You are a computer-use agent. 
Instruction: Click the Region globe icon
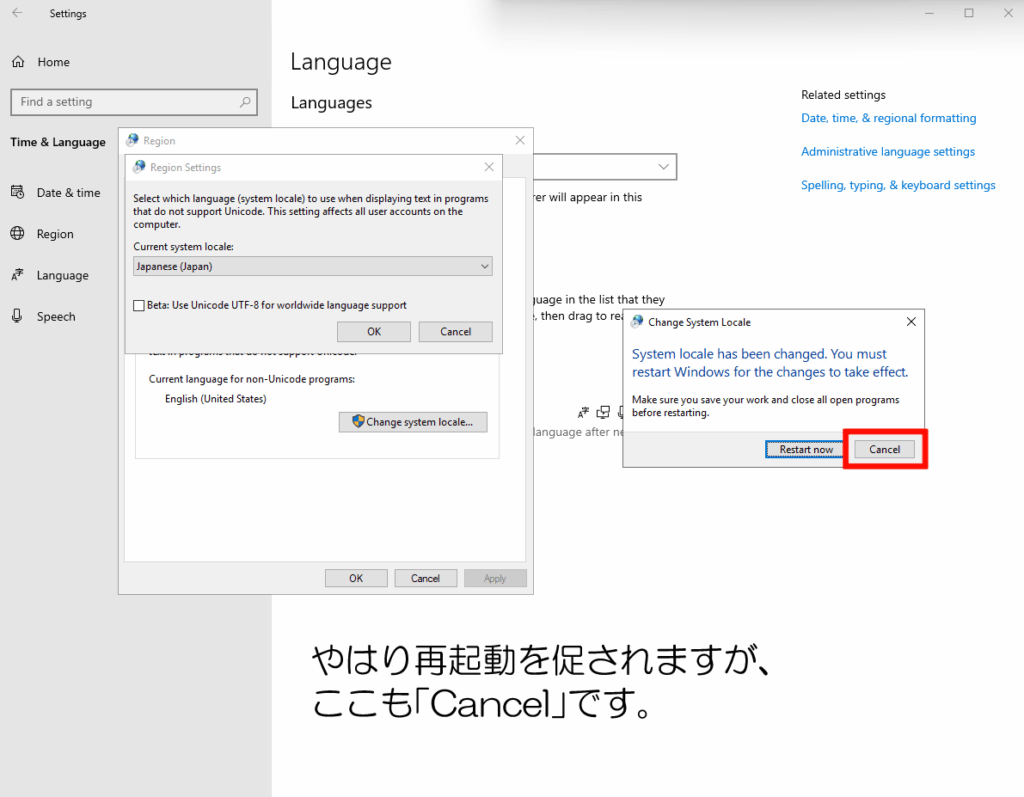18,234
